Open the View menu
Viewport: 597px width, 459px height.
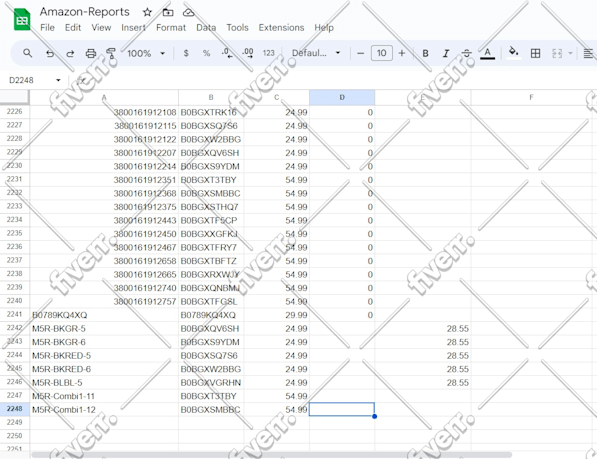101,27
